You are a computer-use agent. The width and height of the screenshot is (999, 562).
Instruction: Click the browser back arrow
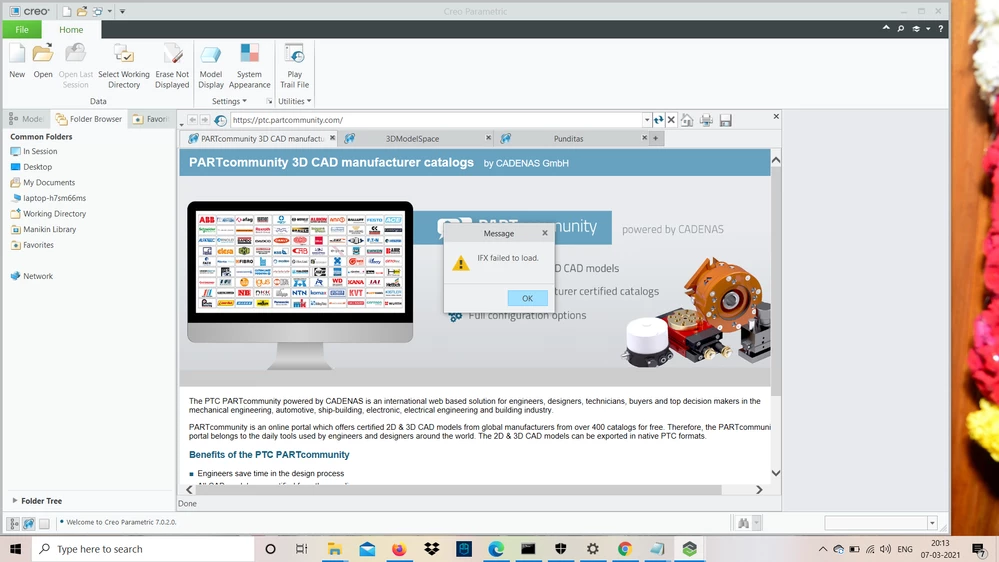192,120
